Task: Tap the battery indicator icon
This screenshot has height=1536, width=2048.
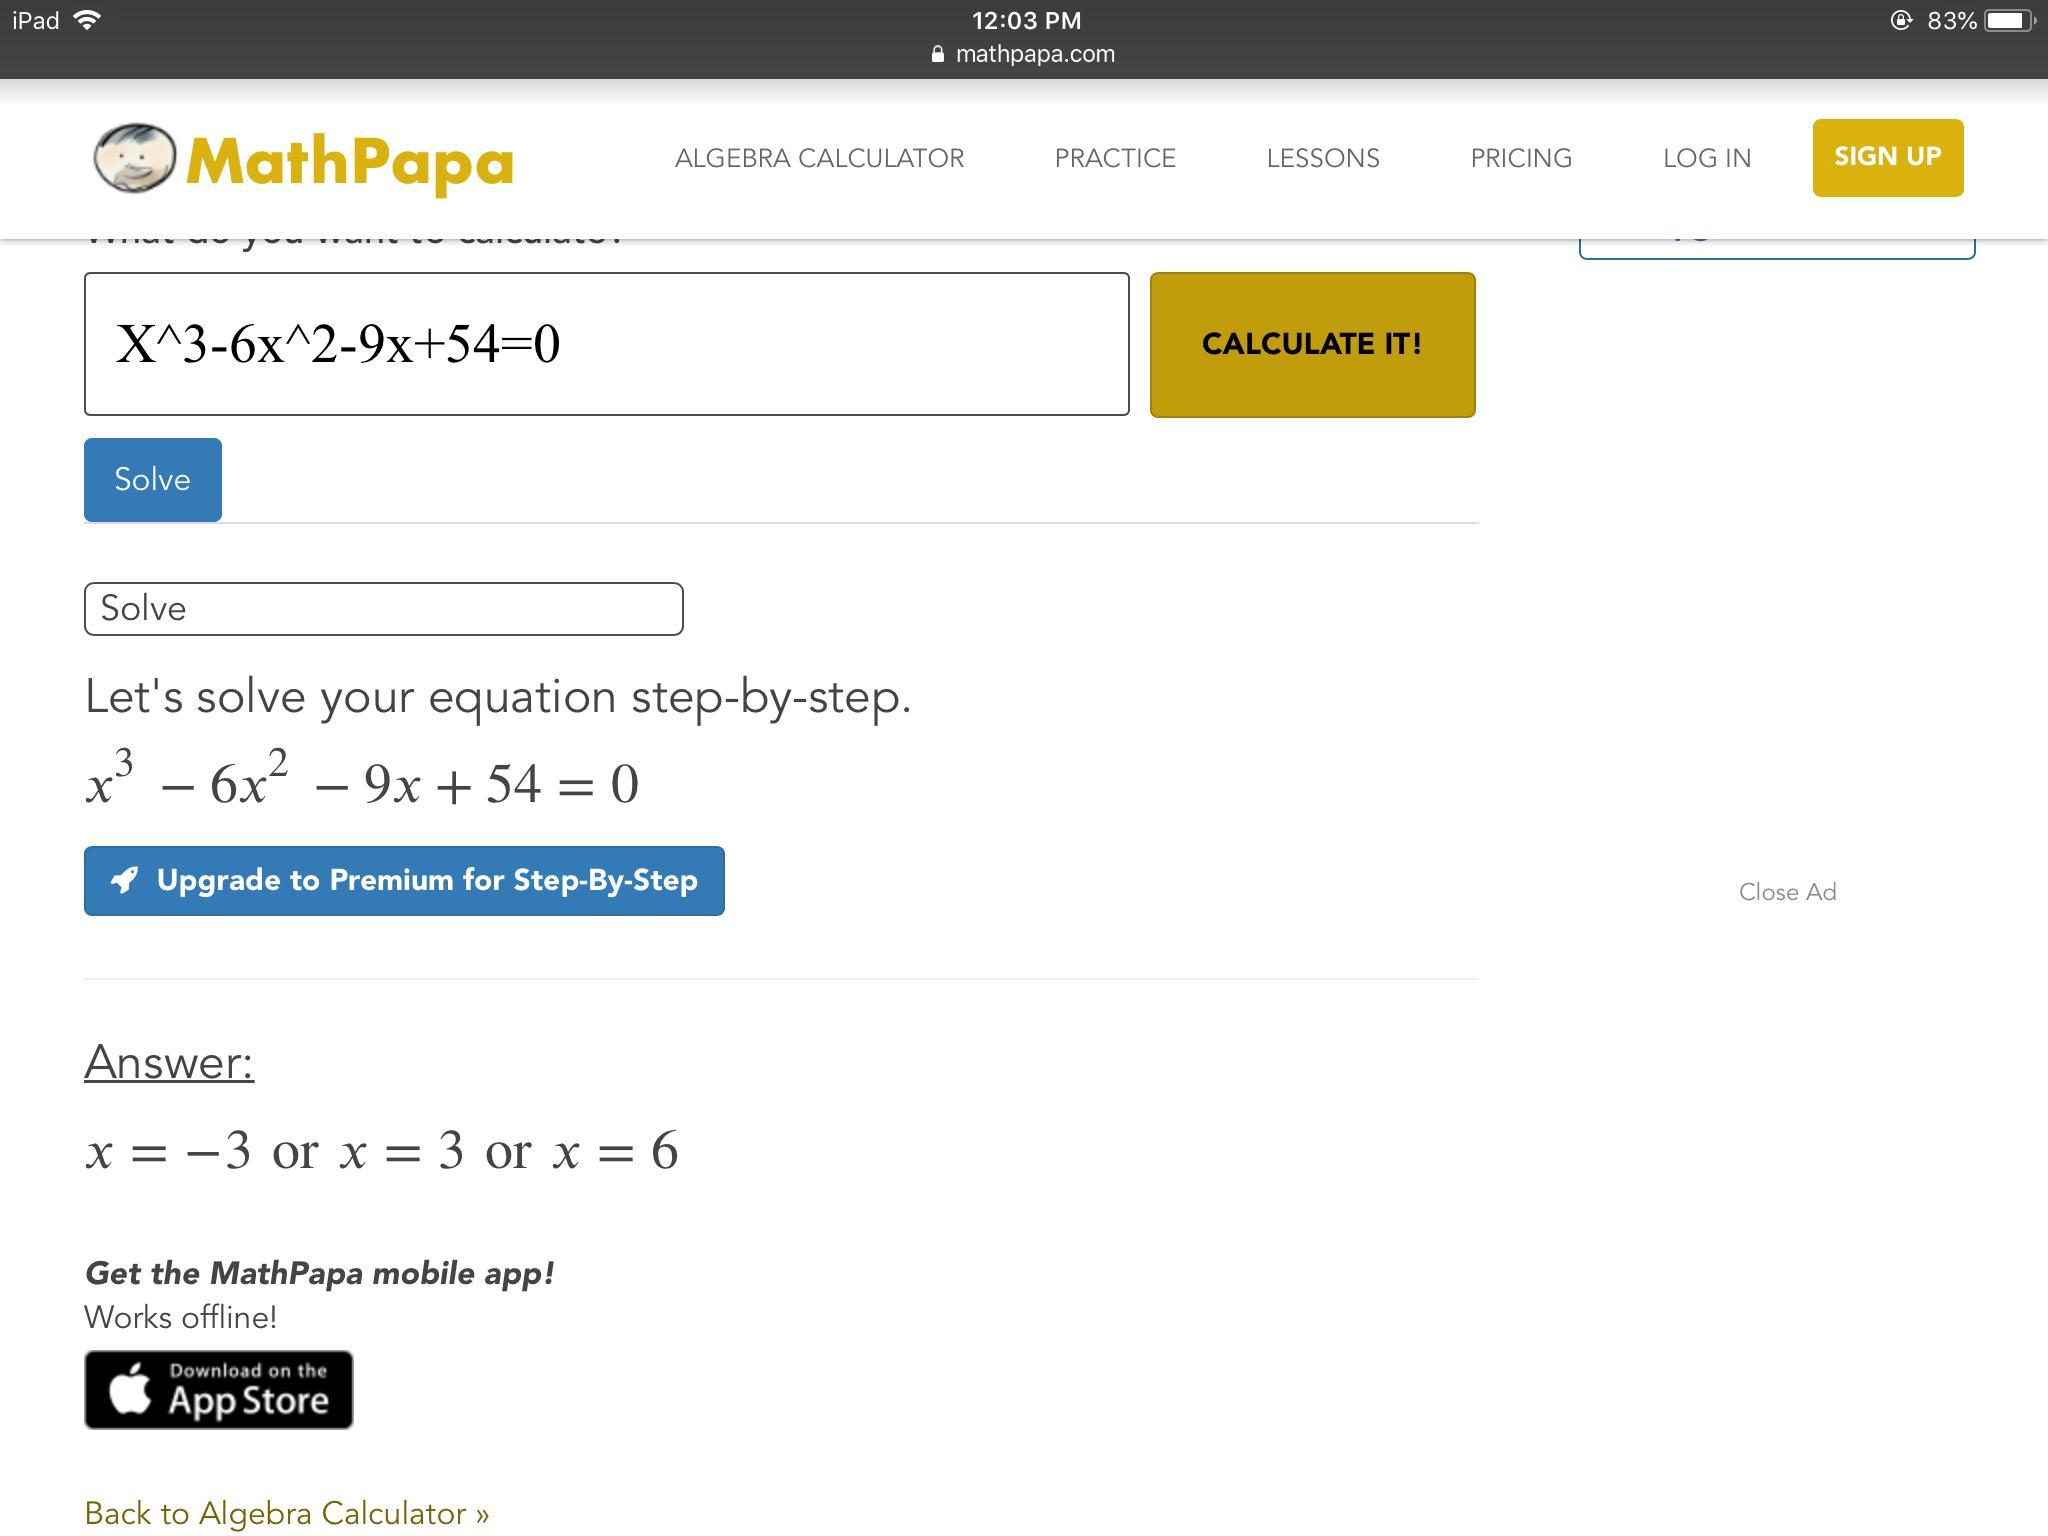Action: pyautogui.click(x=2008, y=21)
